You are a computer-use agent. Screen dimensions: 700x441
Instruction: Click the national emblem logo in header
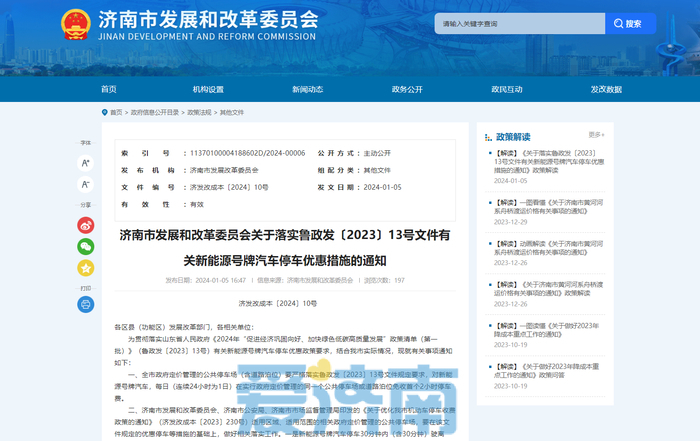[75, 25]
